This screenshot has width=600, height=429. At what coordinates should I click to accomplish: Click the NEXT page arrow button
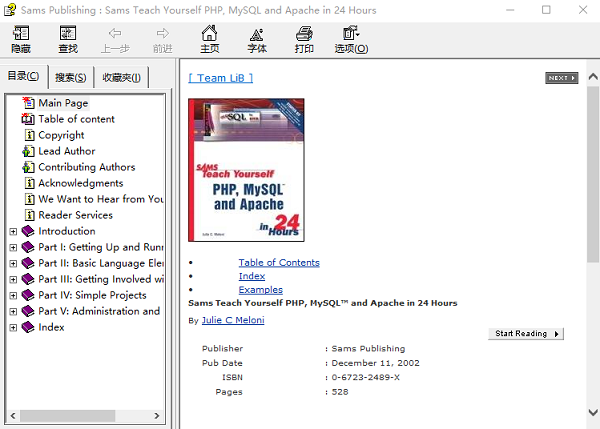[561, 78]
